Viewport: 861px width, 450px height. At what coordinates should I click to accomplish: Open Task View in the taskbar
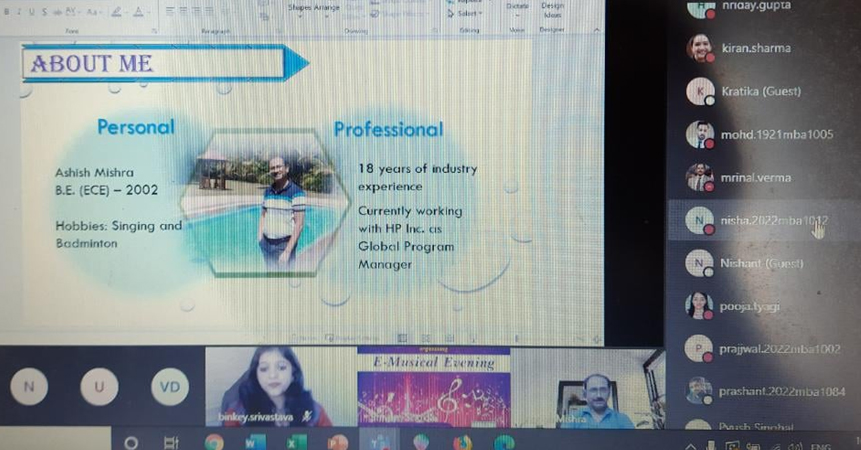click(171, 442)
